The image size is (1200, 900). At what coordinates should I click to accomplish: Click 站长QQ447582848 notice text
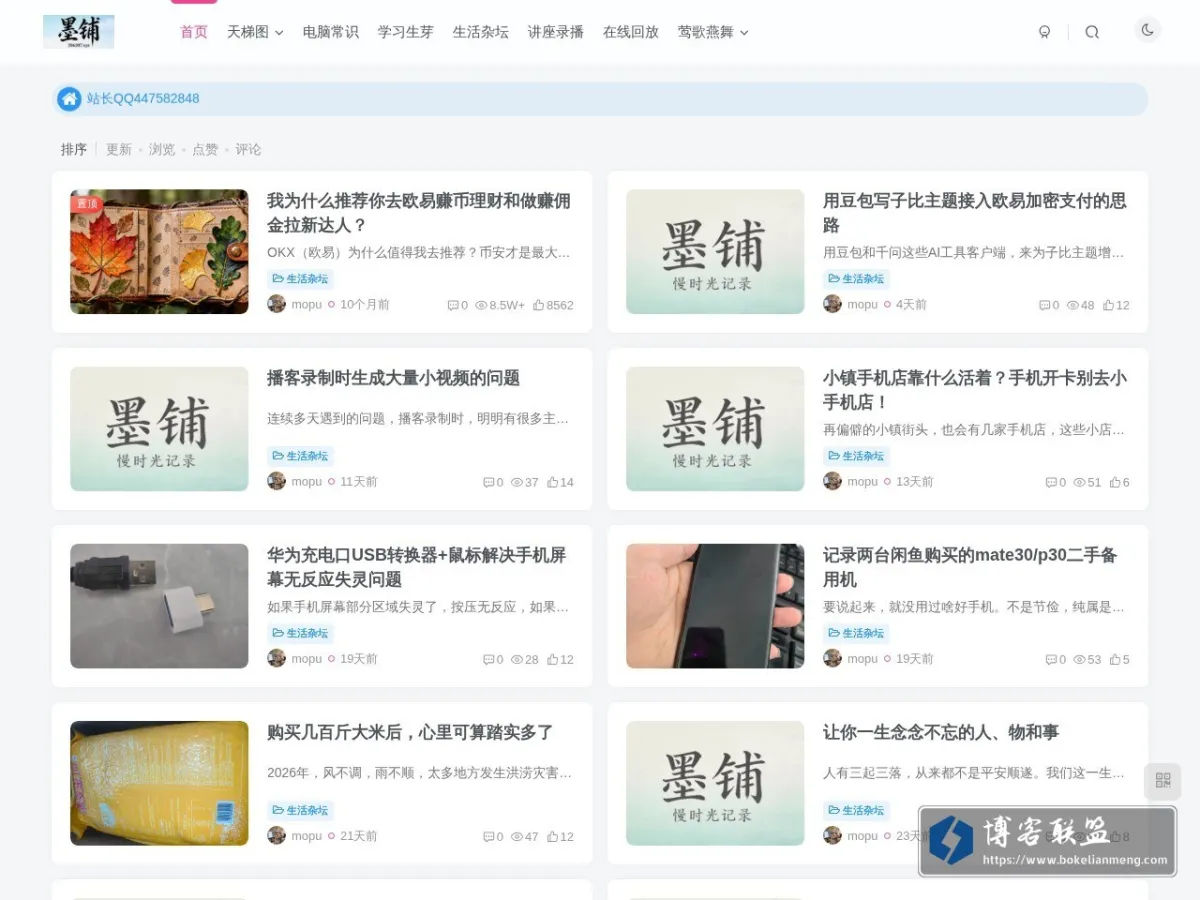pyautogui.click(x=143, y=99)
